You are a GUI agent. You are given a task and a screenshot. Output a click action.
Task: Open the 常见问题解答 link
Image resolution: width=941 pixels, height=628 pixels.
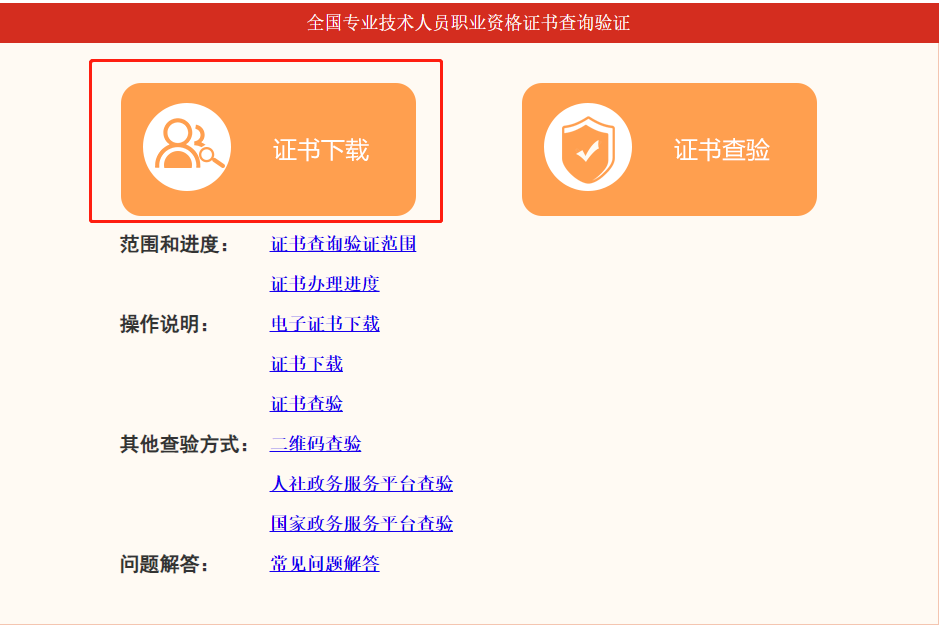pos(325,564)
